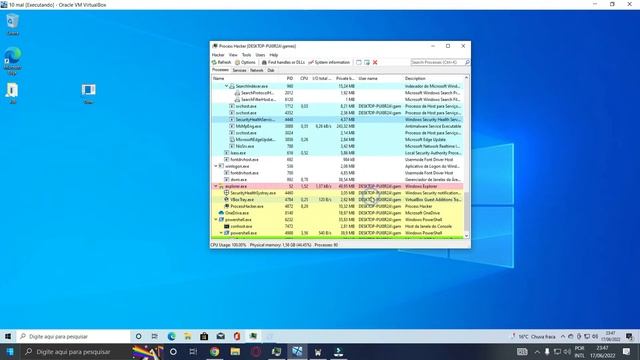Collapse the nested powershell.exe PID 4988 node
This screenshot has width=640, height=360.
(x=221, y=233)
